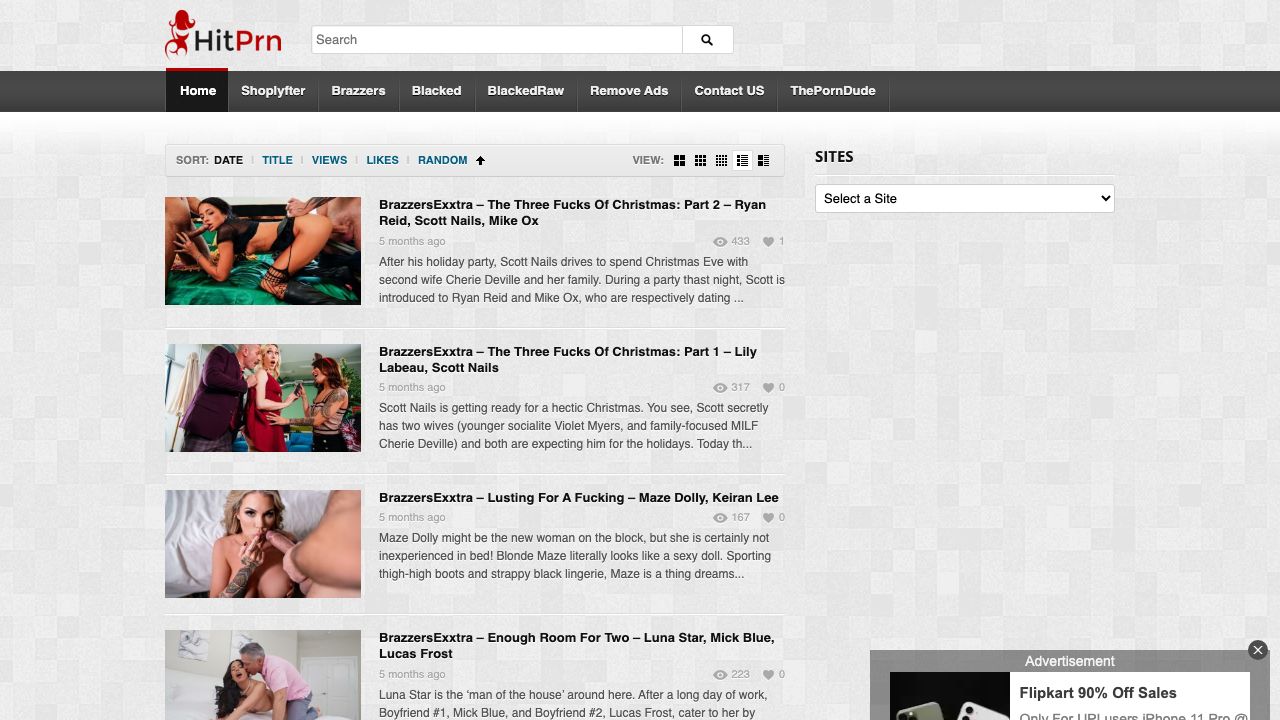Switch to the three-column grid view
Screen dimensions: 1280x720
(700, 160)
